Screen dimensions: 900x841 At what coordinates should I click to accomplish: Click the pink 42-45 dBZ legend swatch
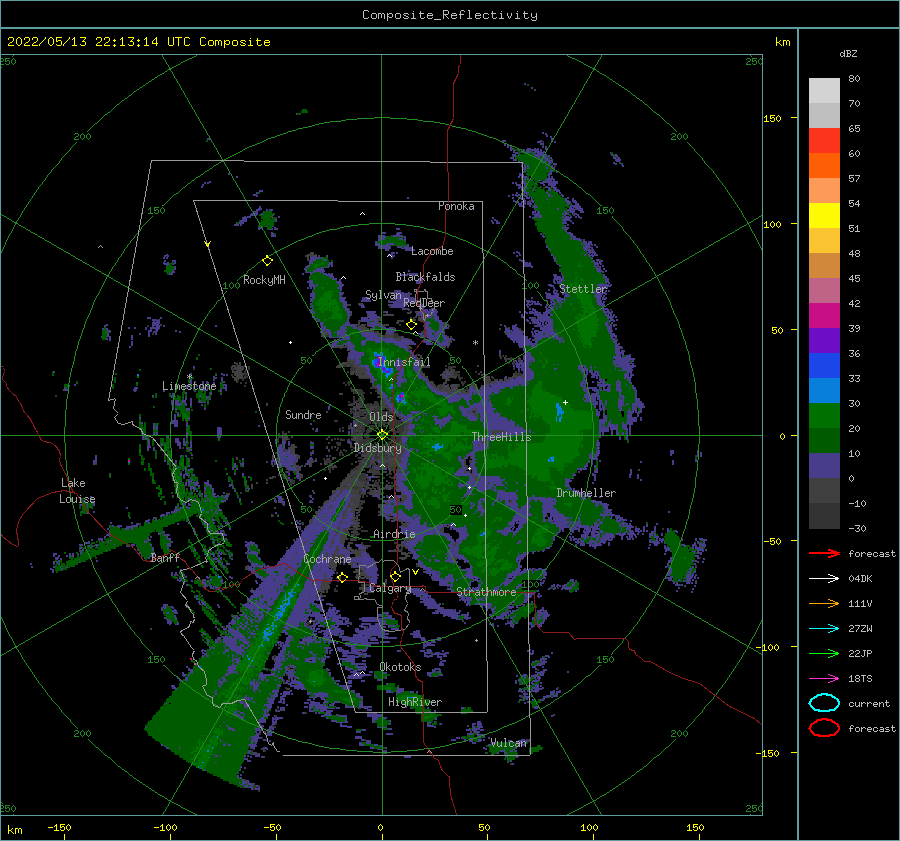click(824, 290)
